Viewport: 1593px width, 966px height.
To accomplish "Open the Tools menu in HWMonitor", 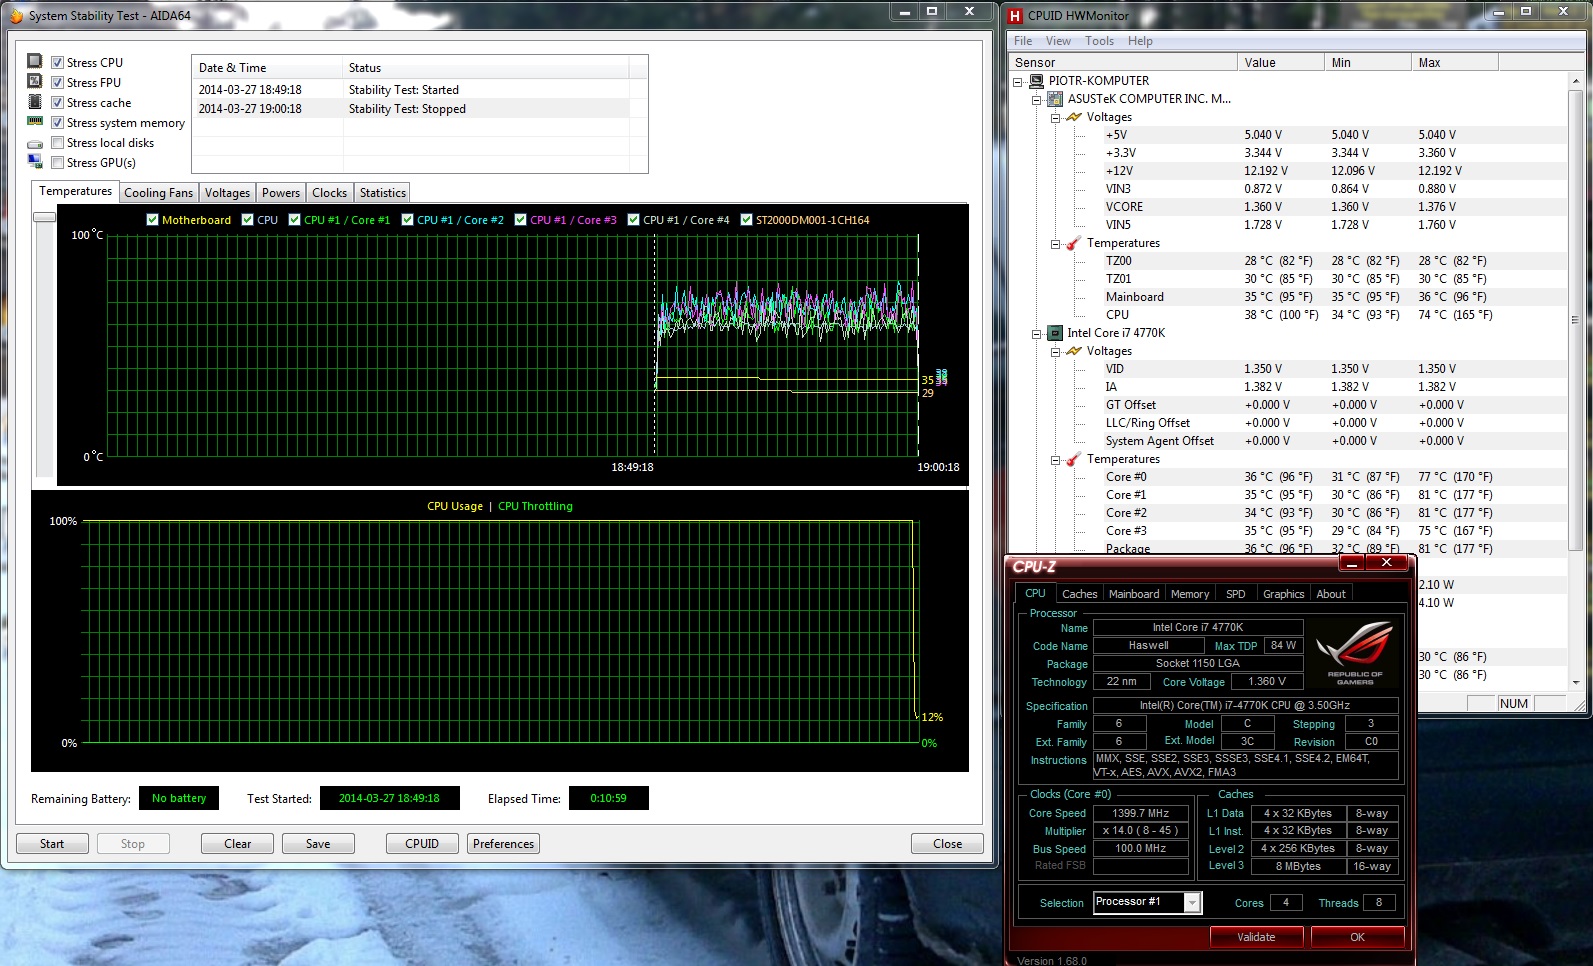I will (1099, 41).
